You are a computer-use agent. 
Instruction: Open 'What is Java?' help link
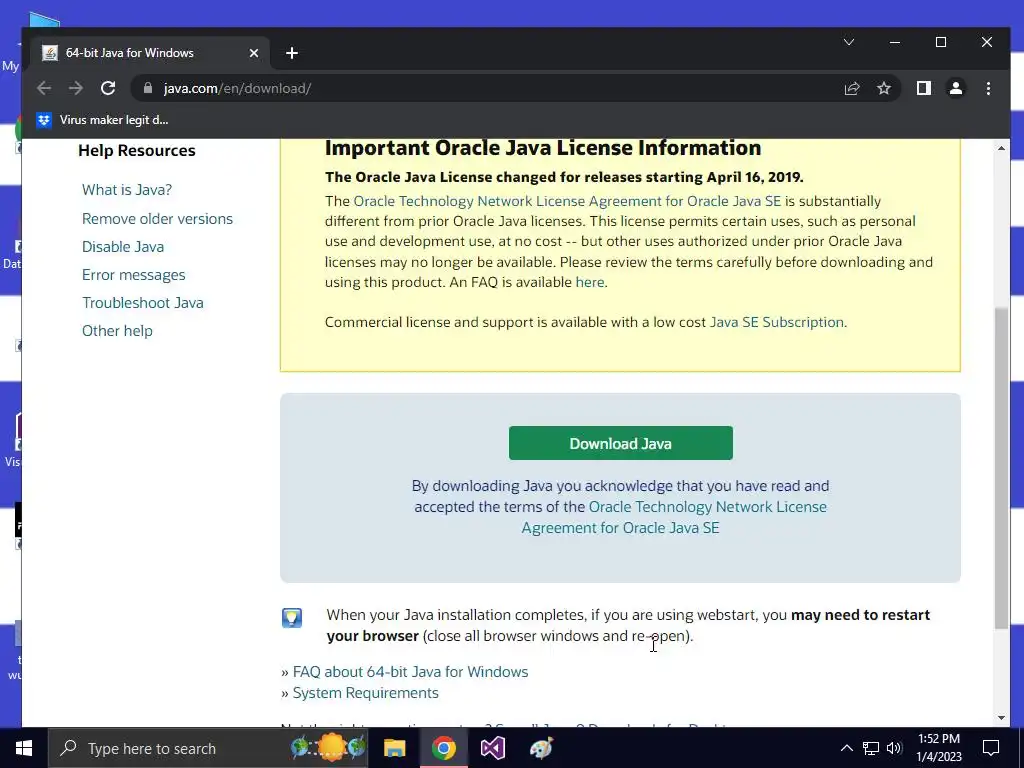click(127, 190)
